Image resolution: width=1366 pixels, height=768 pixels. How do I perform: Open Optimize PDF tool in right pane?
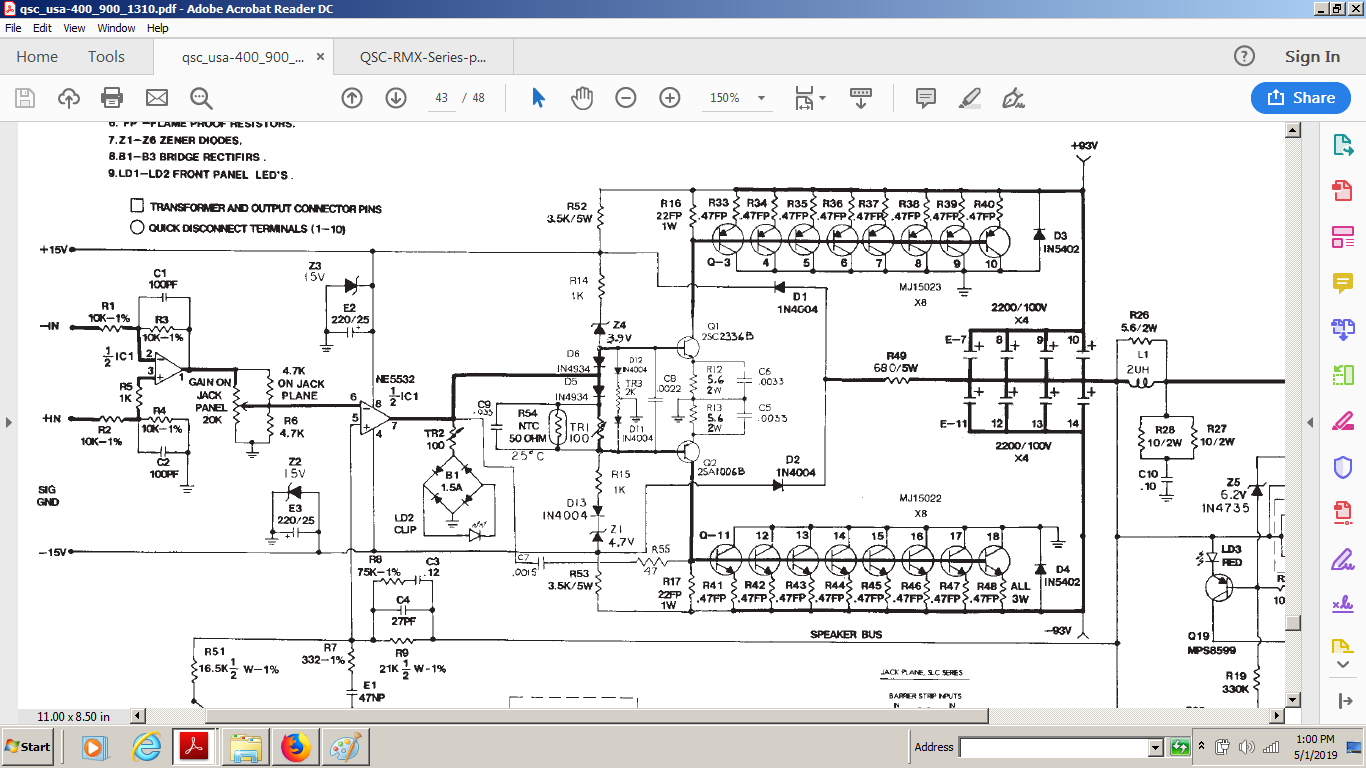click(1342, 513)
